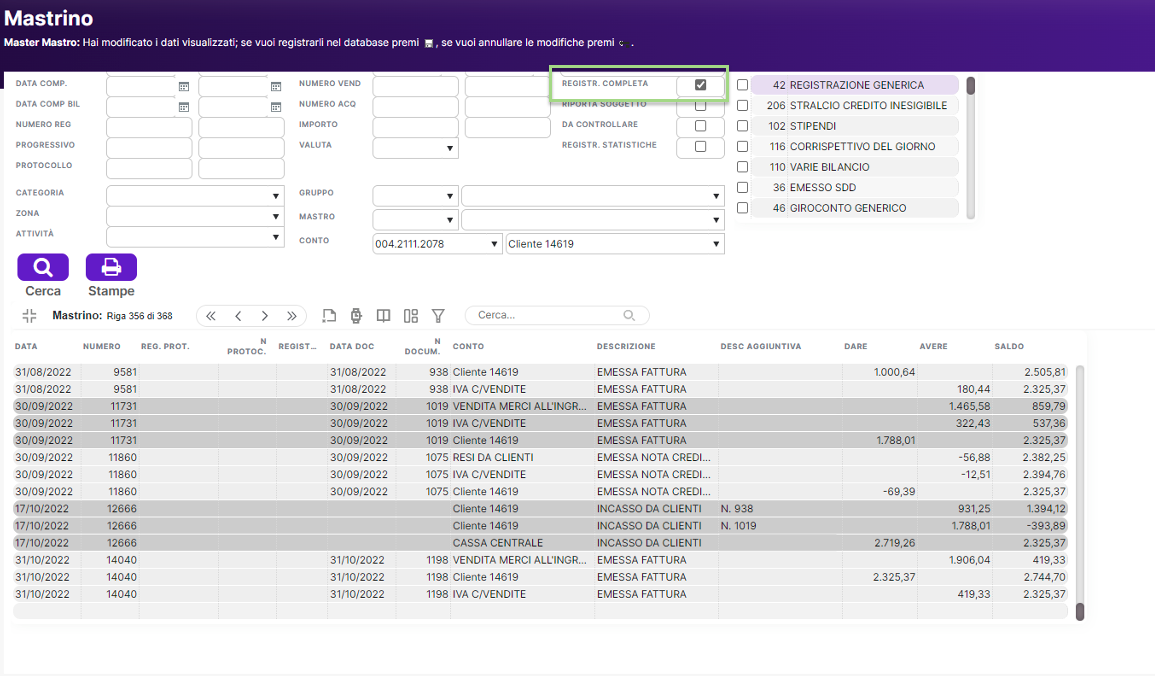Open second DATA COMP. calendar picker
The width and height of the screenshot is (1155, 676).
275,86
